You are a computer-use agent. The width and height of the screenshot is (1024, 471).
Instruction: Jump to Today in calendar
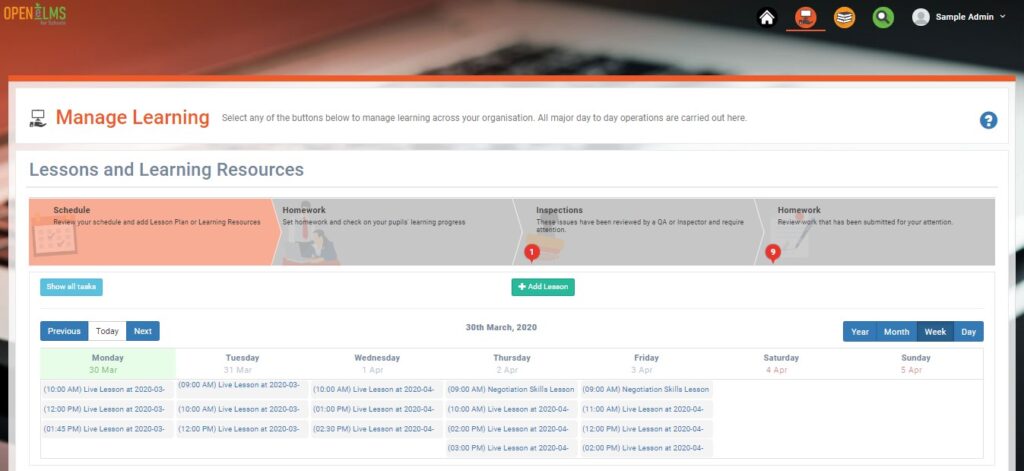pos(107,331)
